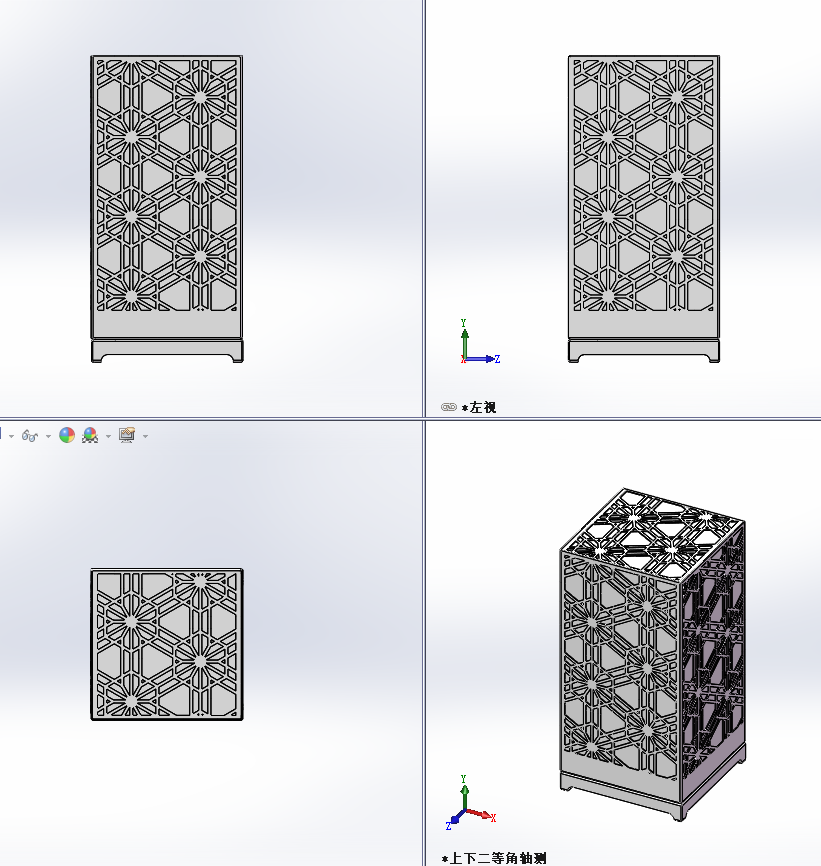Expand the leftmost toolbar dropdown arrow
Screen dimensions: 821x866
point(12,436)
